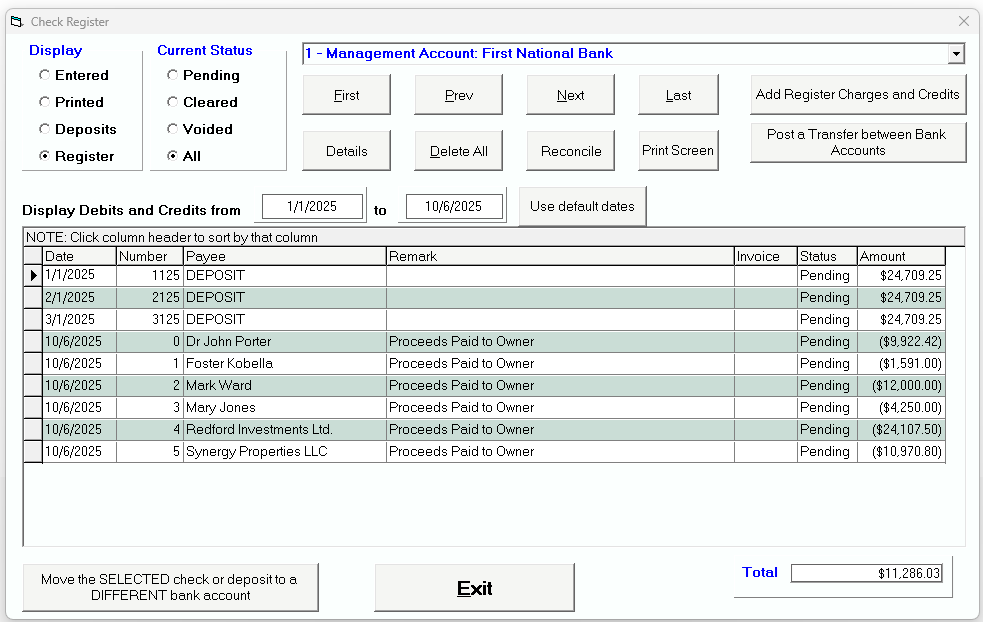The width and height of the screenshot is (983, 622).
Task: Navigate to the First record
Action: point(346,94)
